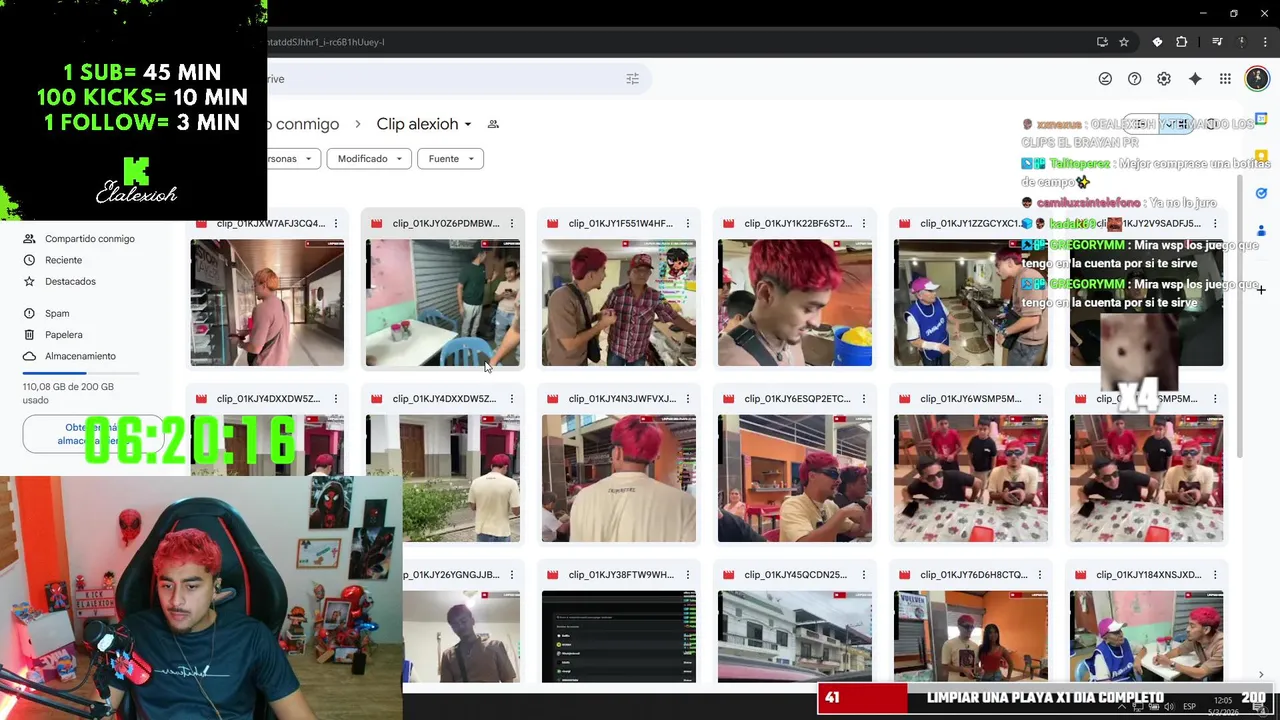Open the Spam section
Viewport: 1280px width, 720px height.
[57, 313]
